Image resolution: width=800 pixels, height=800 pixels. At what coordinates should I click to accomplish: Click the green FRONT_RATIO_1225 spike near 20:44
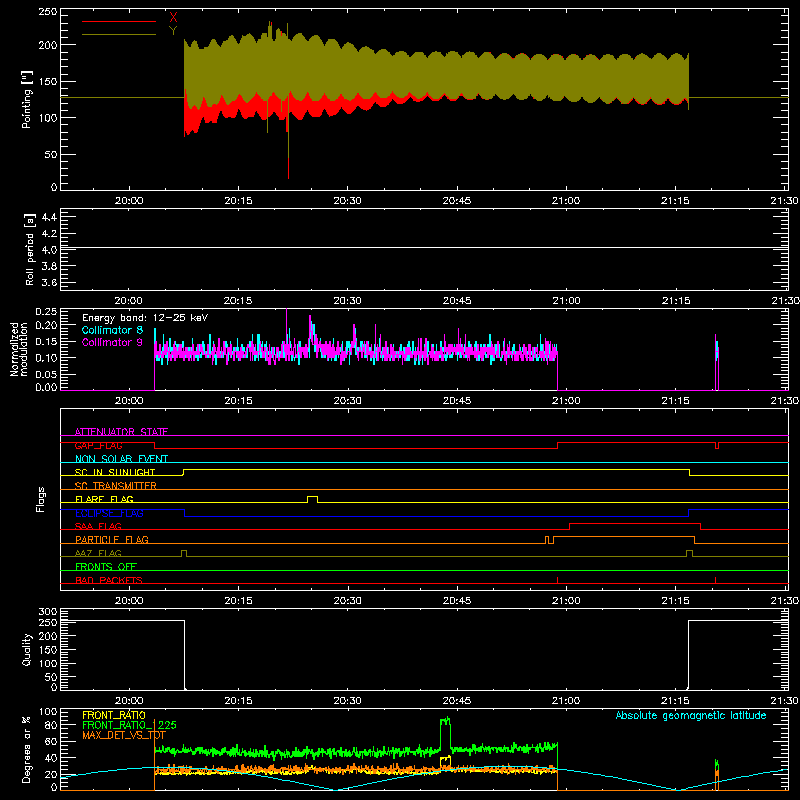coord(445,733)
